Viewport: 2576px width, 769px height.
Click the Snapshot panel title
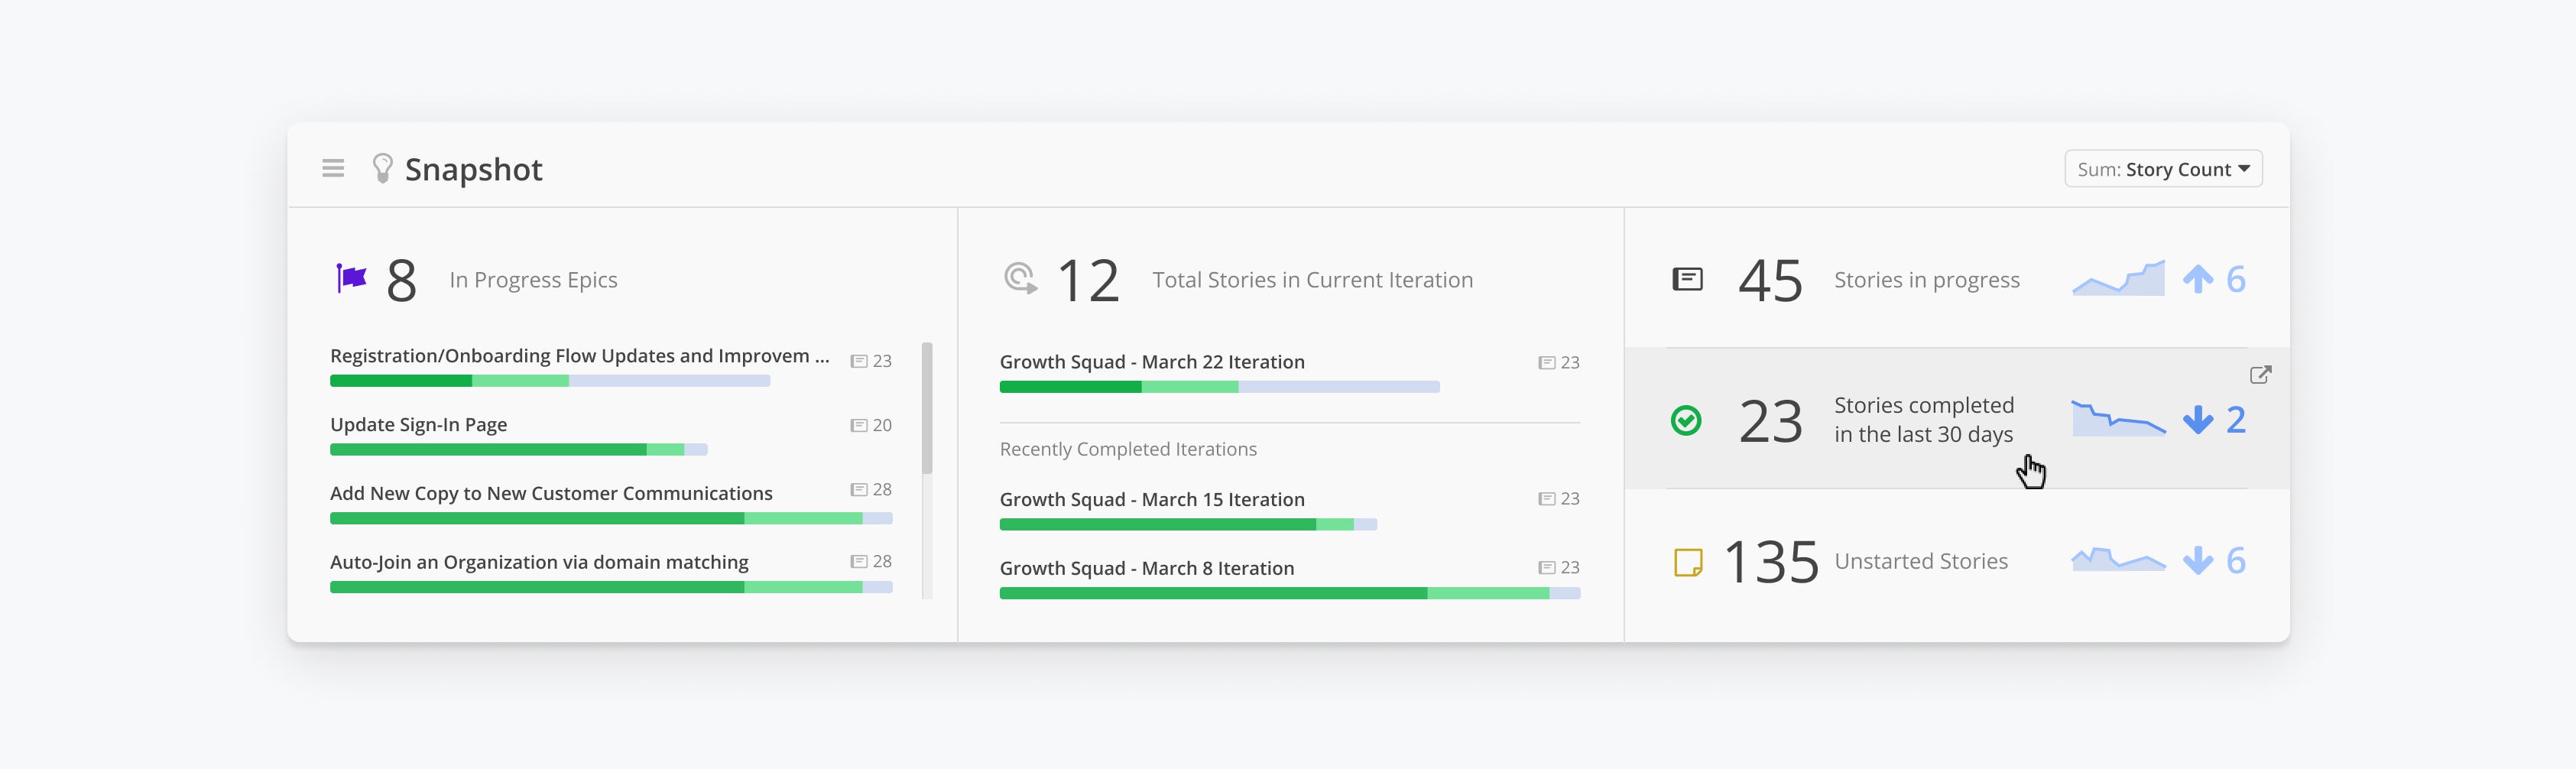point(473,170)
